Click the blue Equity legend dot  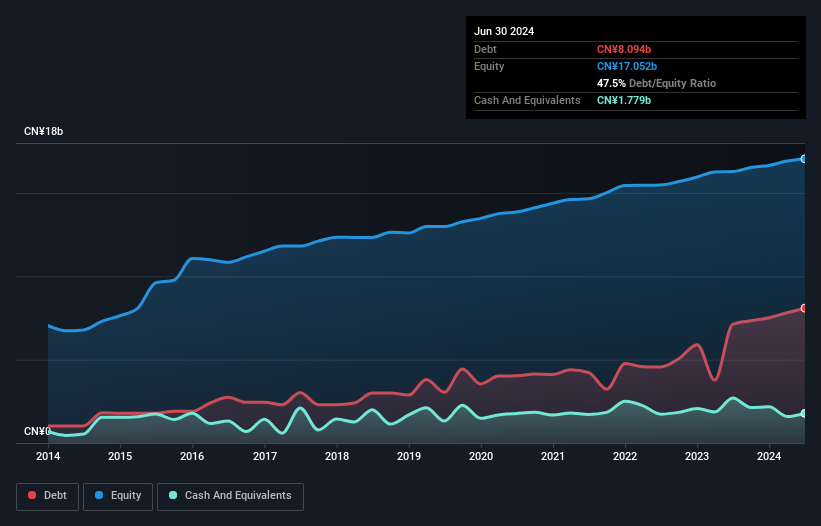point(99,495)
